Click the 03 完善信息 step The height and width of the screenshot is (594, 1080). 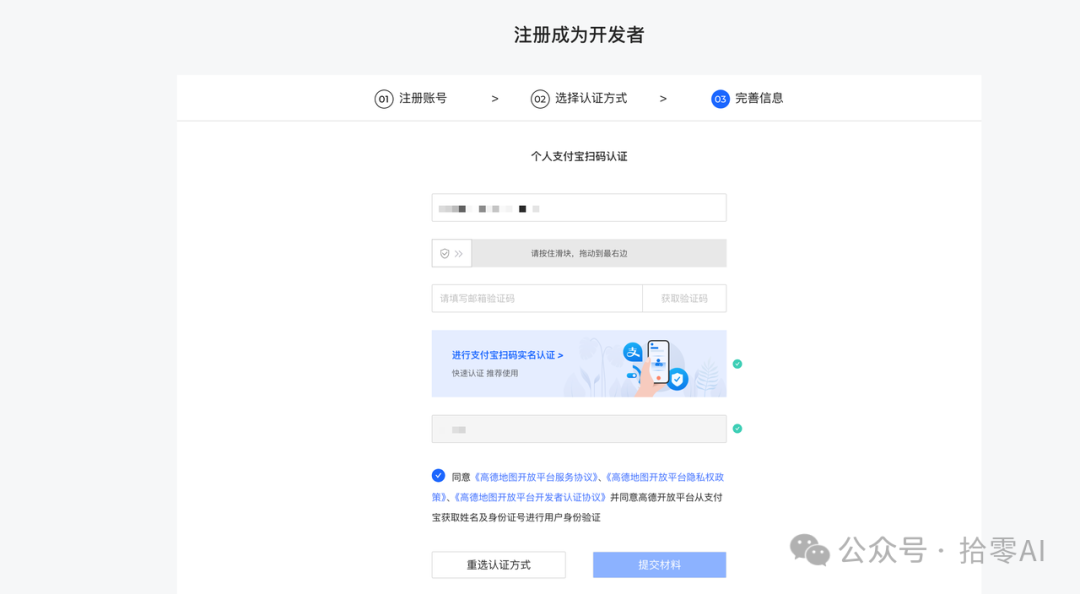pyautogui.click(x=747, y=99)
